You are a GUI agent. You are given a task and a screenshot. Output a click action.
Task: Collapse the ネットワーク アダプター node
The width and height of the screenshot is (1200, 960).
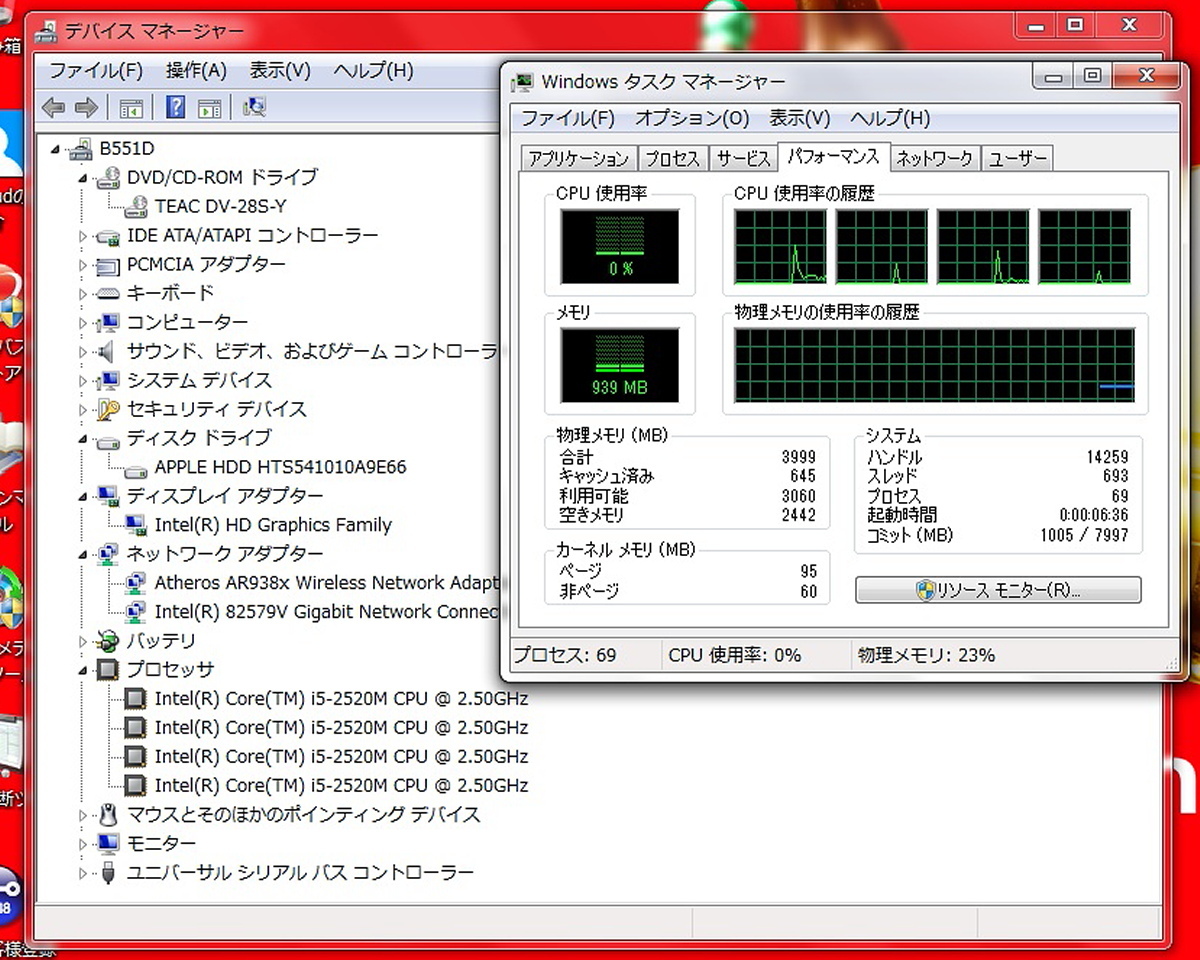click(x=84, y=555)
